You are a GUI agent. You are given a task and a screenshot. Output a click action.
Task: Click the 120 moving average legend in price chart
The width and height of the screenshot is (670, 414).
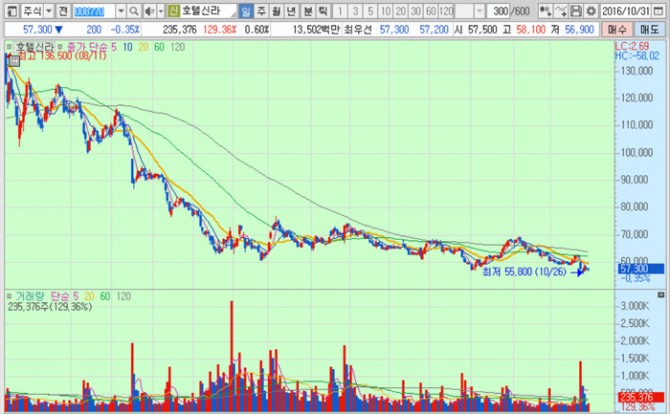pyautogui.click(x=178, y=47)
